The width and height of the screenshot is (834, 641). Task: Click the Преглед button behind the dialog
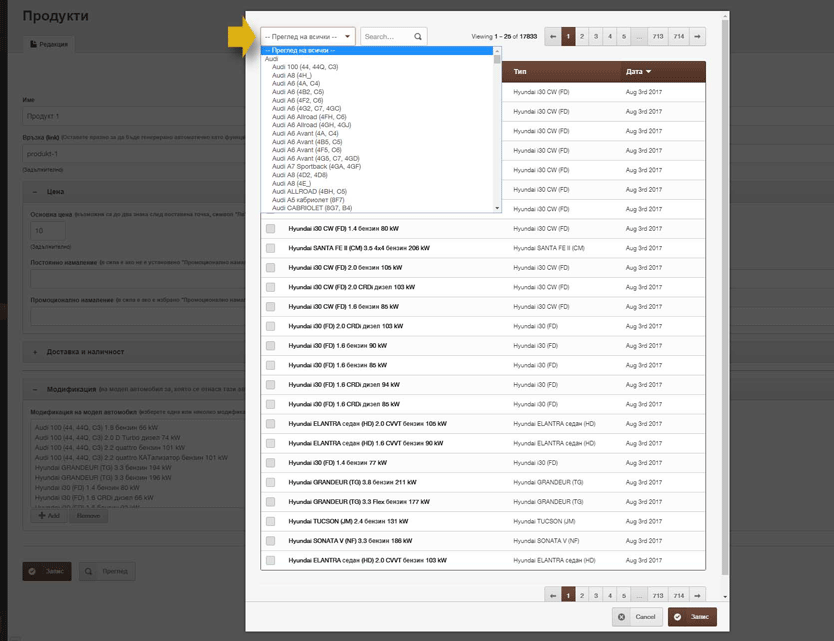107,571
